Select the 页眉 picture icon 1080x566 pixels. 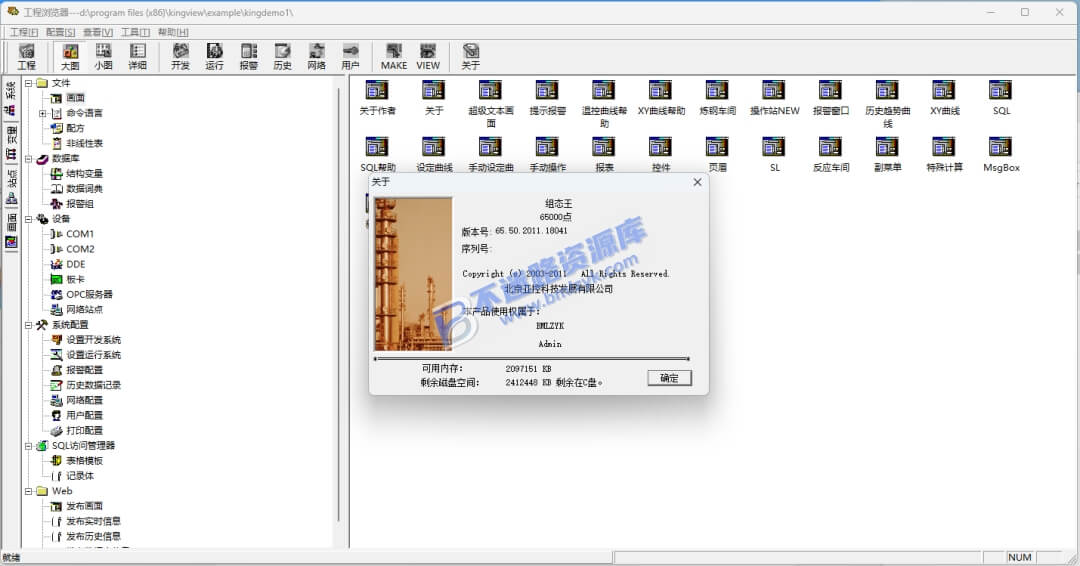[x=718, y=154]
